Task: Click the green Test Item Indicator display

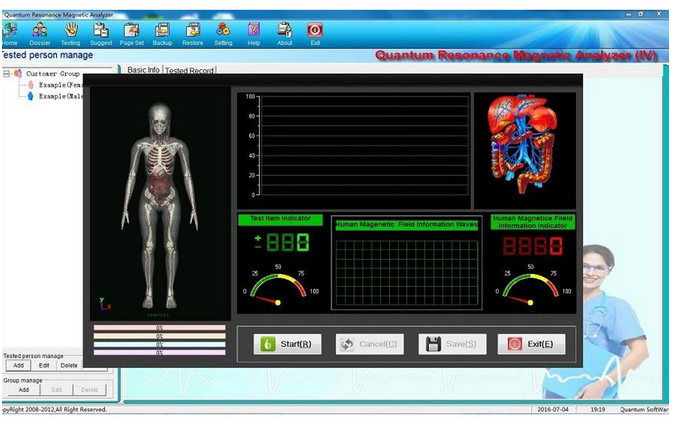Action: coord(282,242)
